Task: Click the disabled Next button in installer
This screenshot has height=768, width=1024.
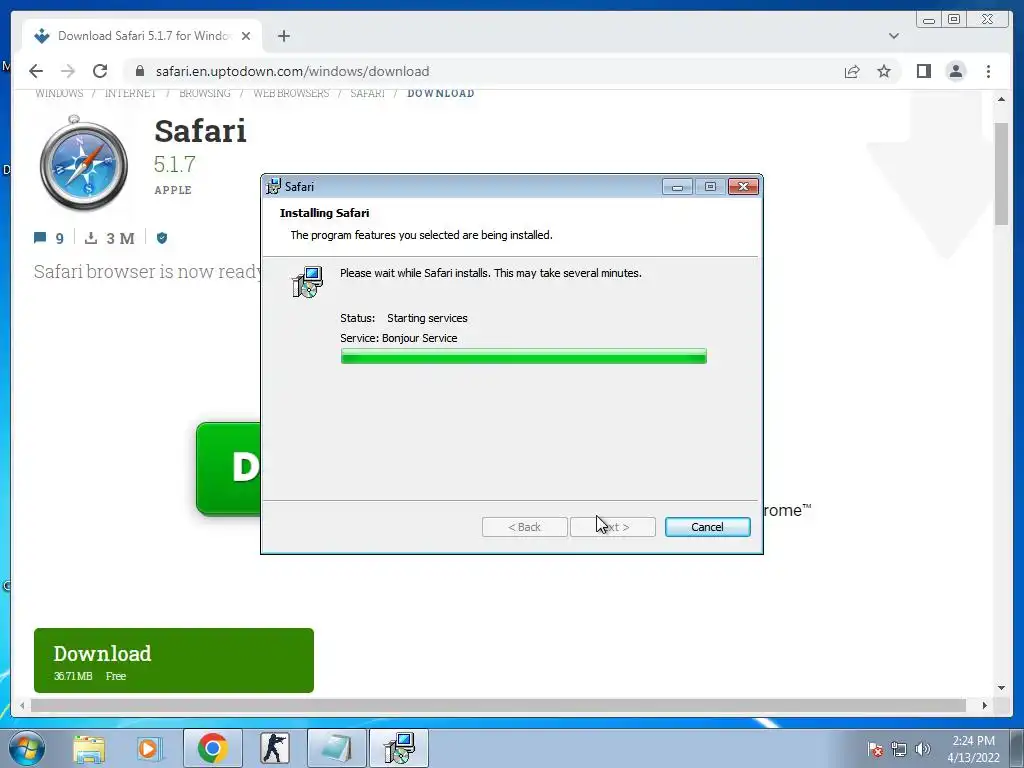Action: click(x=613, y=527)
